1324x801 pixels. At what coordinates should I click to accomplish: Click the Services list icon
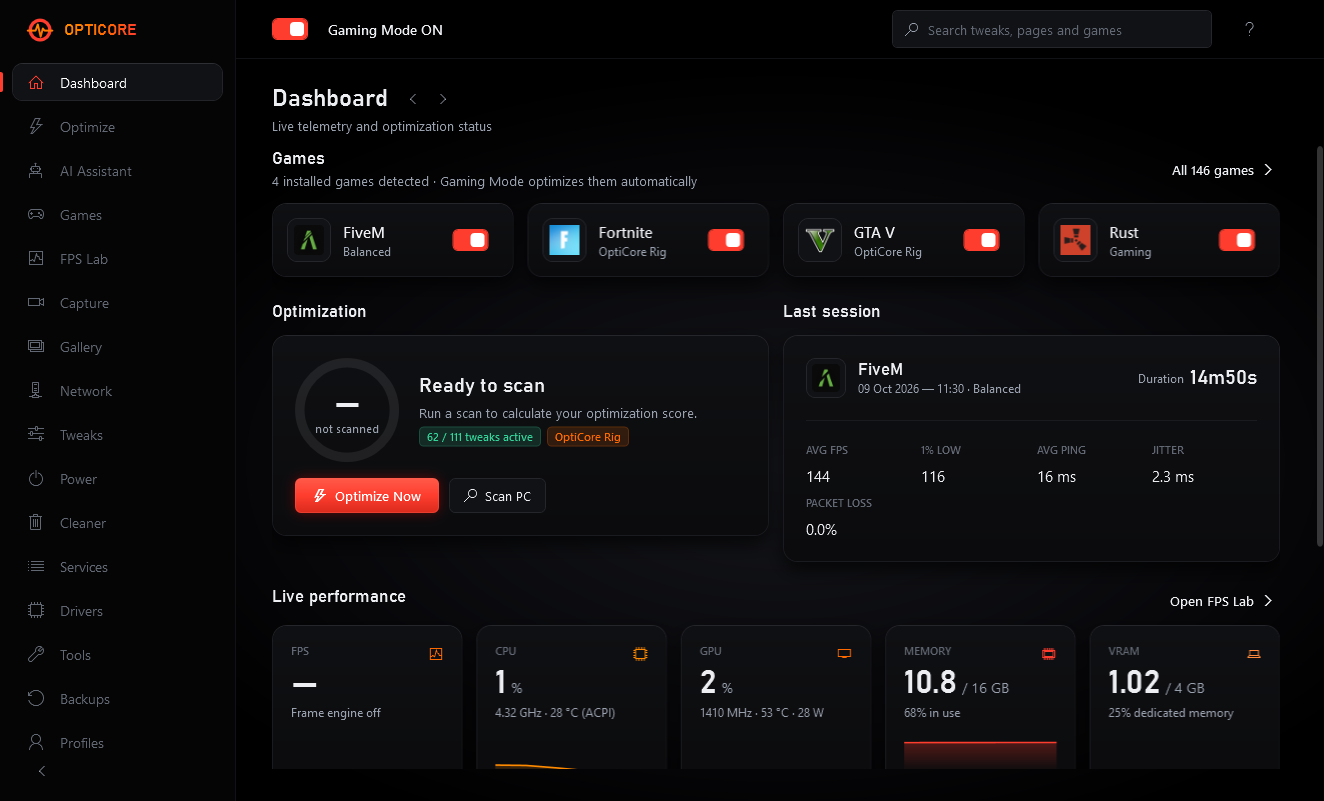point(36,567)
